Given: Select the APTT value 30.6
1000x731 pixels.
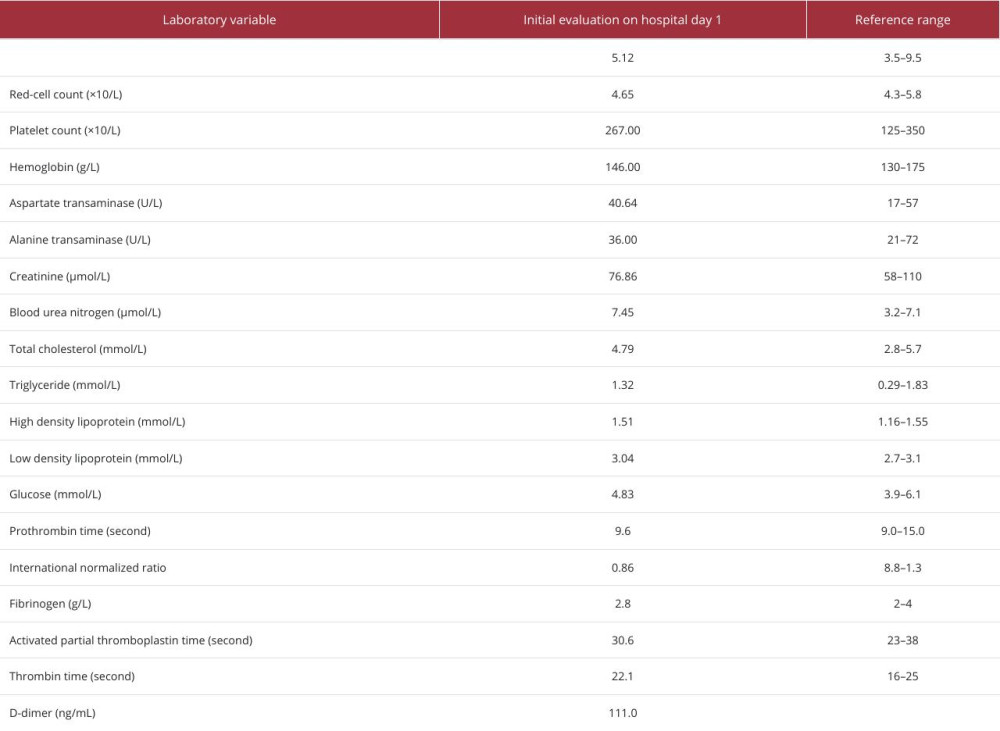Looking at the screenshot, I should point(622,640).
